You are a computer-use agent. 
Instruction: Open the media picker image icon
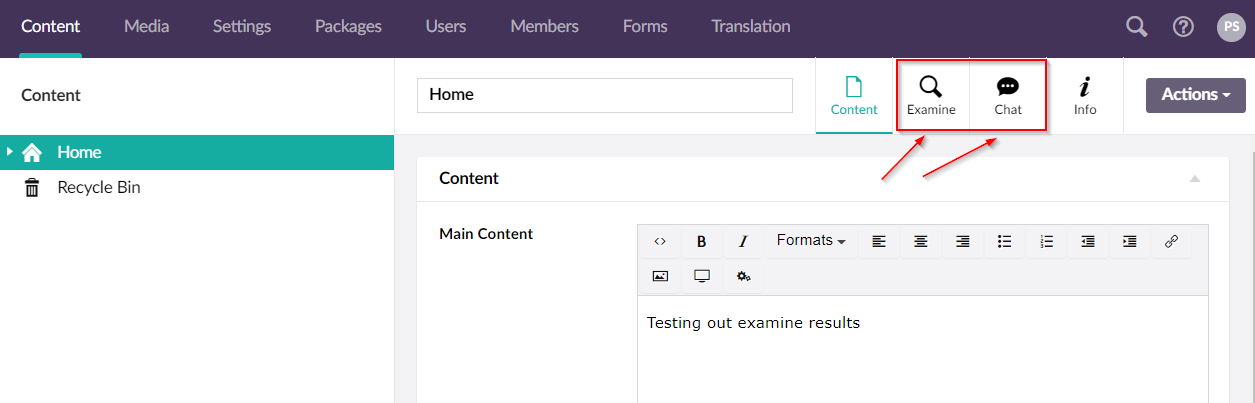click(660, 276)
